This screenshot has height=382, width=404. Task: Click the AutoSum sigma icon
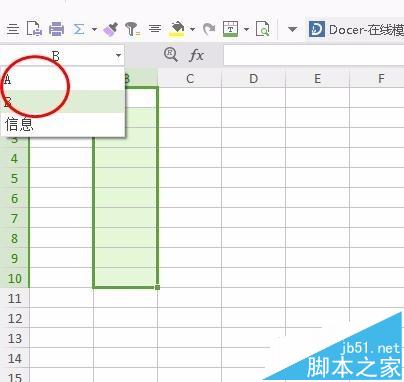(79, 29)
